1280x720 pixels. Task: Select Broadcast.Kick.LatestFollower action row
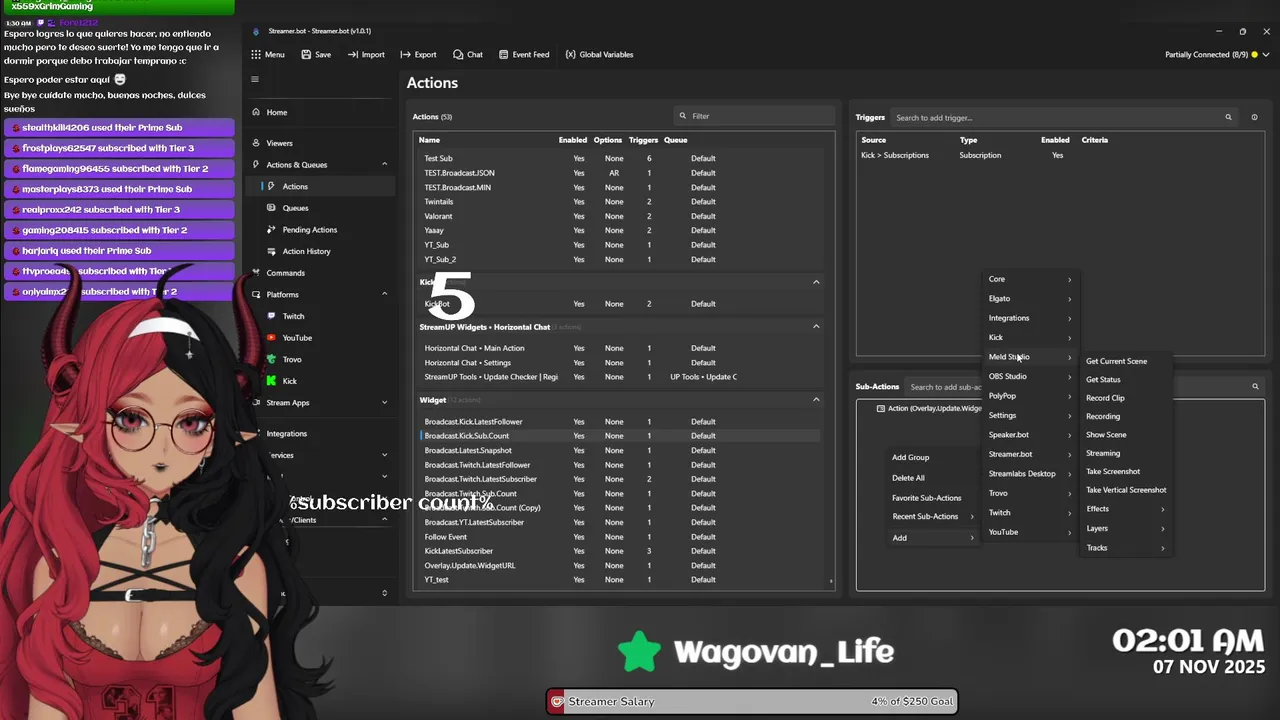pos(620,421)
